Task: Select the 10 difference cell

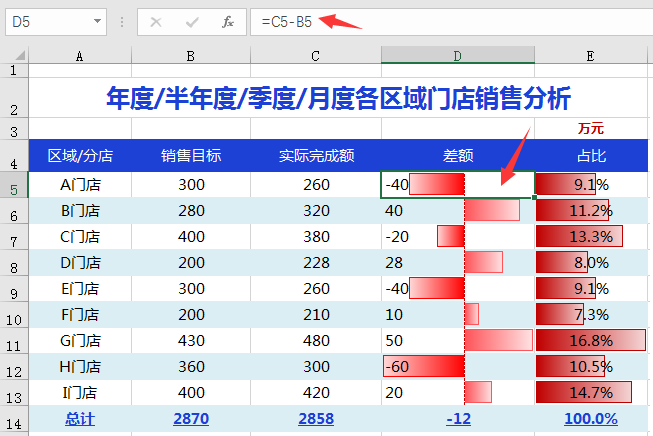Action: 458,315
